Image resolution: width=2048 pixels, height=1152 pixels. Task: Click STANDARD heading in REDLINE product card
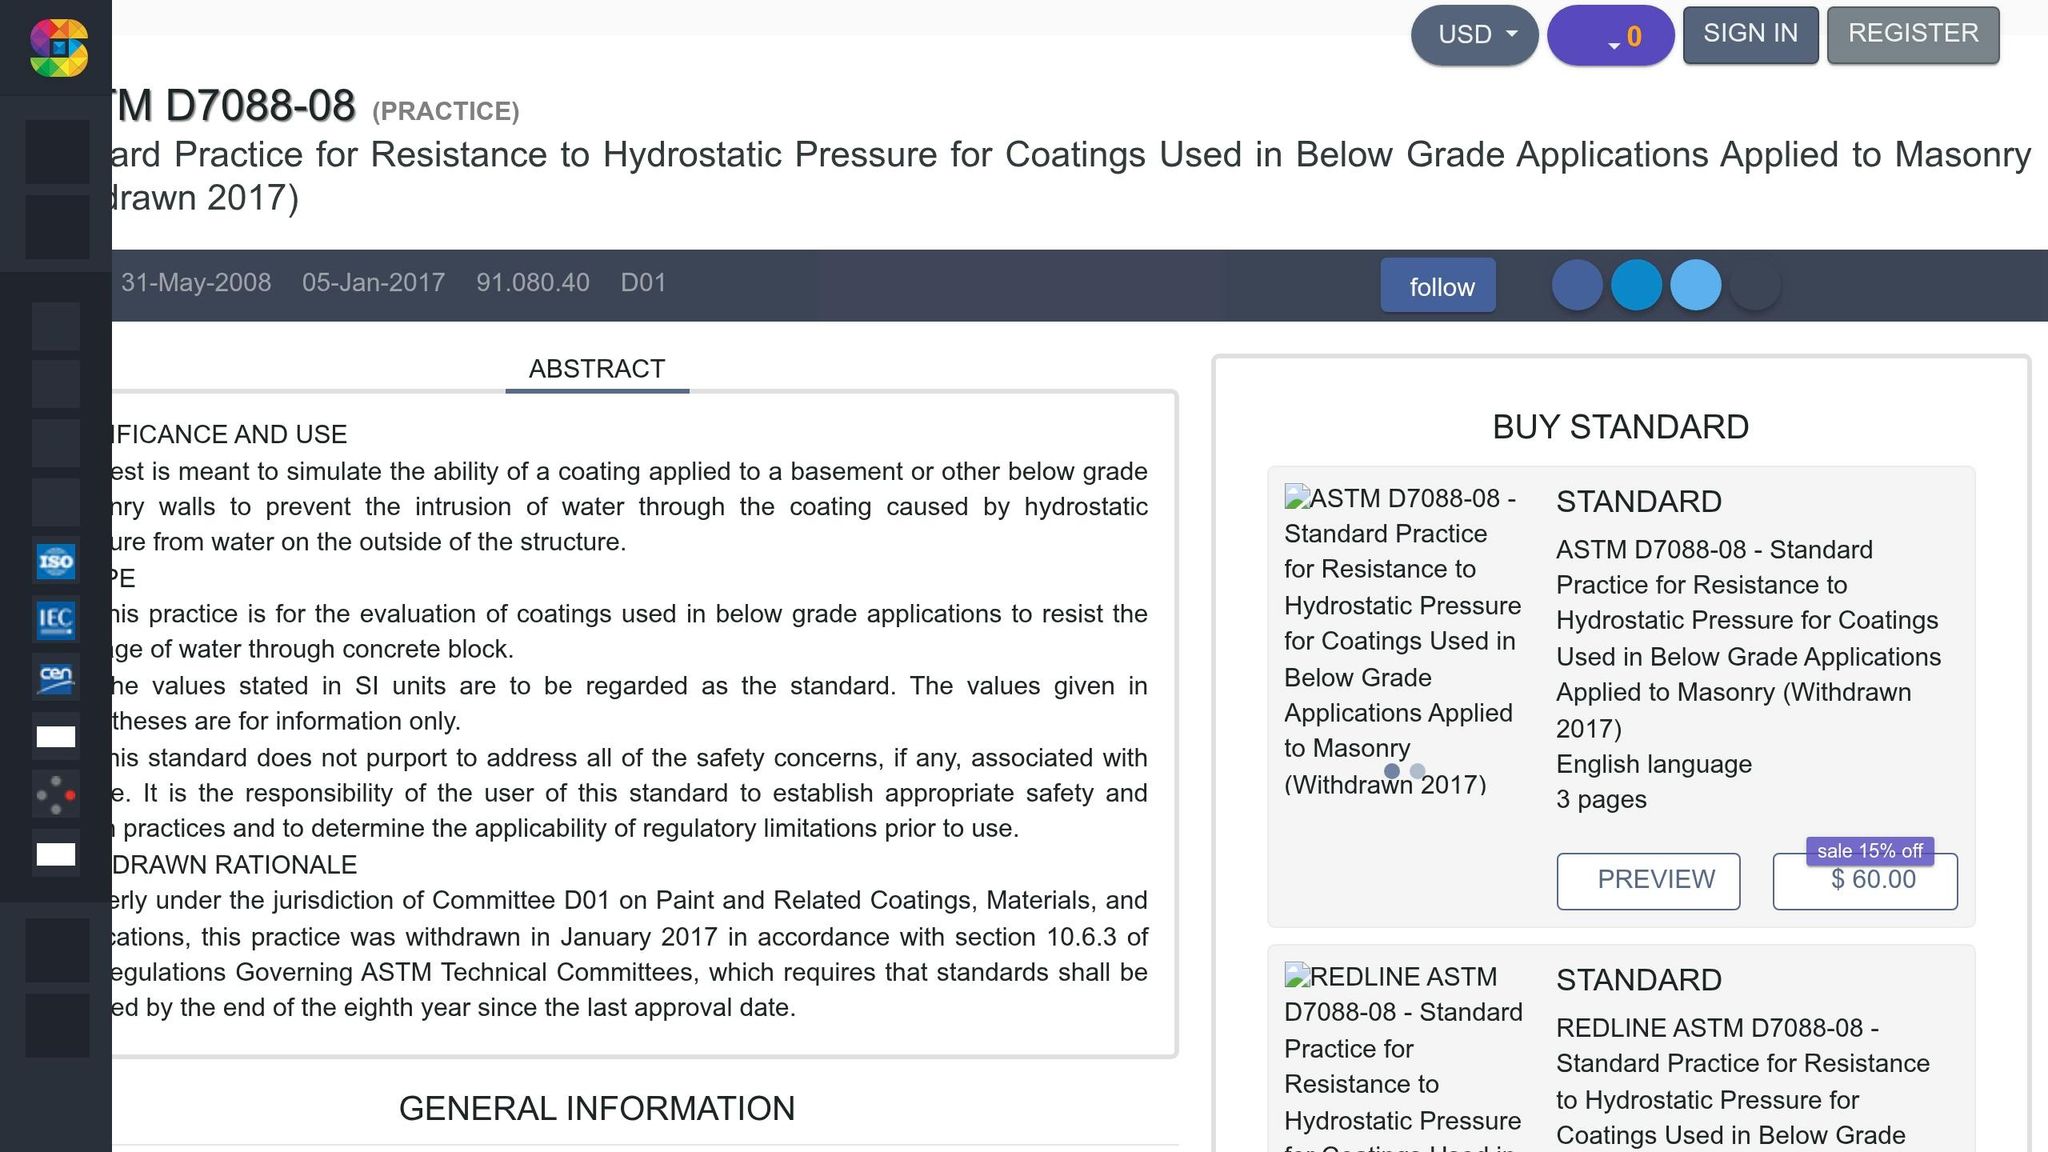1639,980
